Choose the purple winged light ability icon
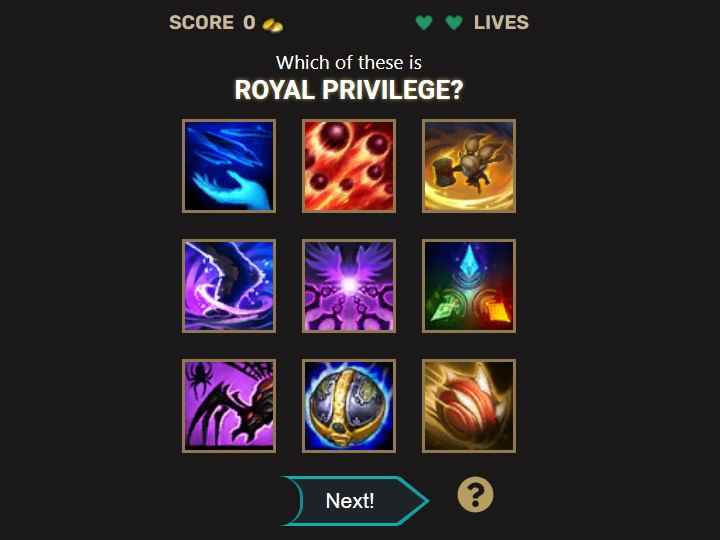Screen dimensions: 720x540 click(349, 286)
